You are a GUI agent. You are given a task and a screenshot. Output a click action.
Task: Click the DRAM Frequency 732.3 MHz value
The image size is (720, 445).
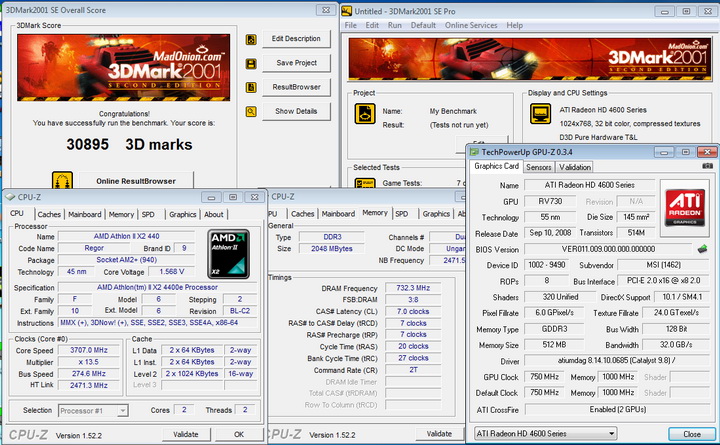click(413, 288)
